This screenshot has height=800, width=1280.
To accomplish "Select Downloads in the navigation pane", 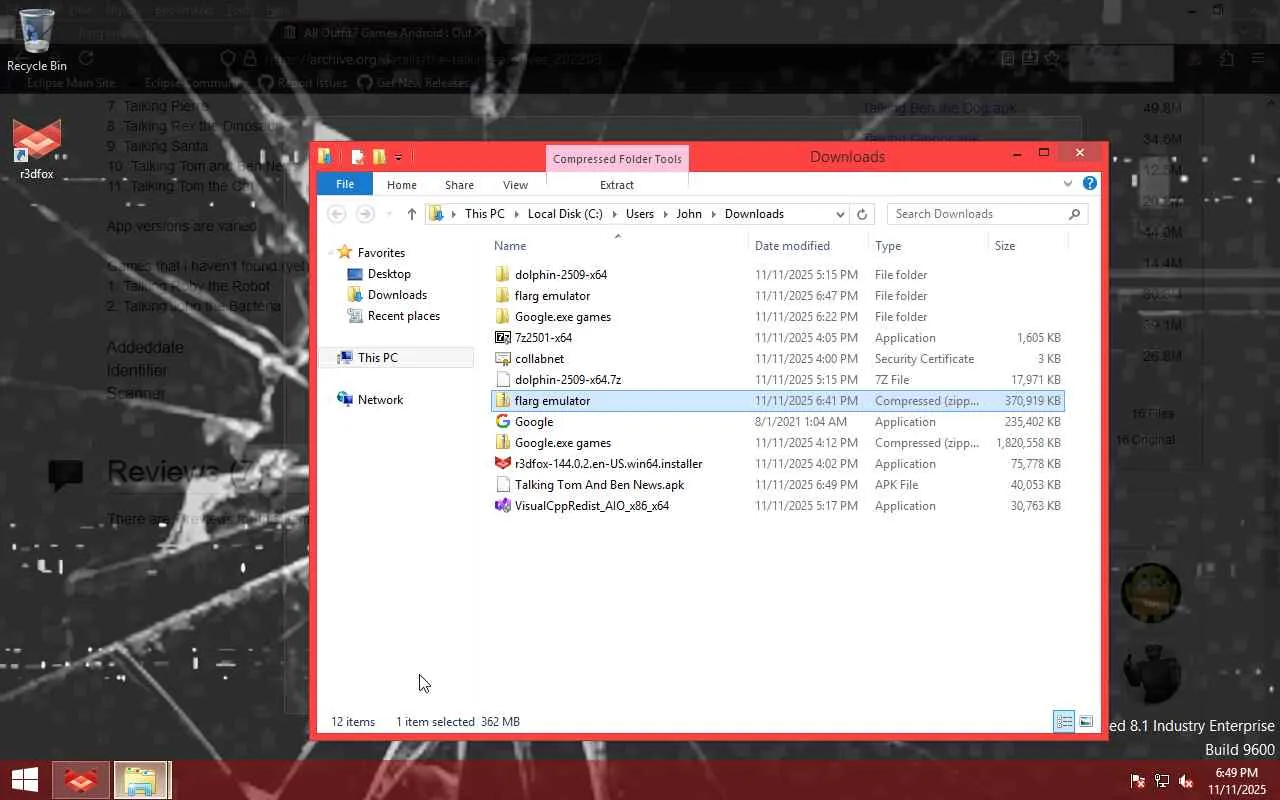I will [x=397, y=295].
